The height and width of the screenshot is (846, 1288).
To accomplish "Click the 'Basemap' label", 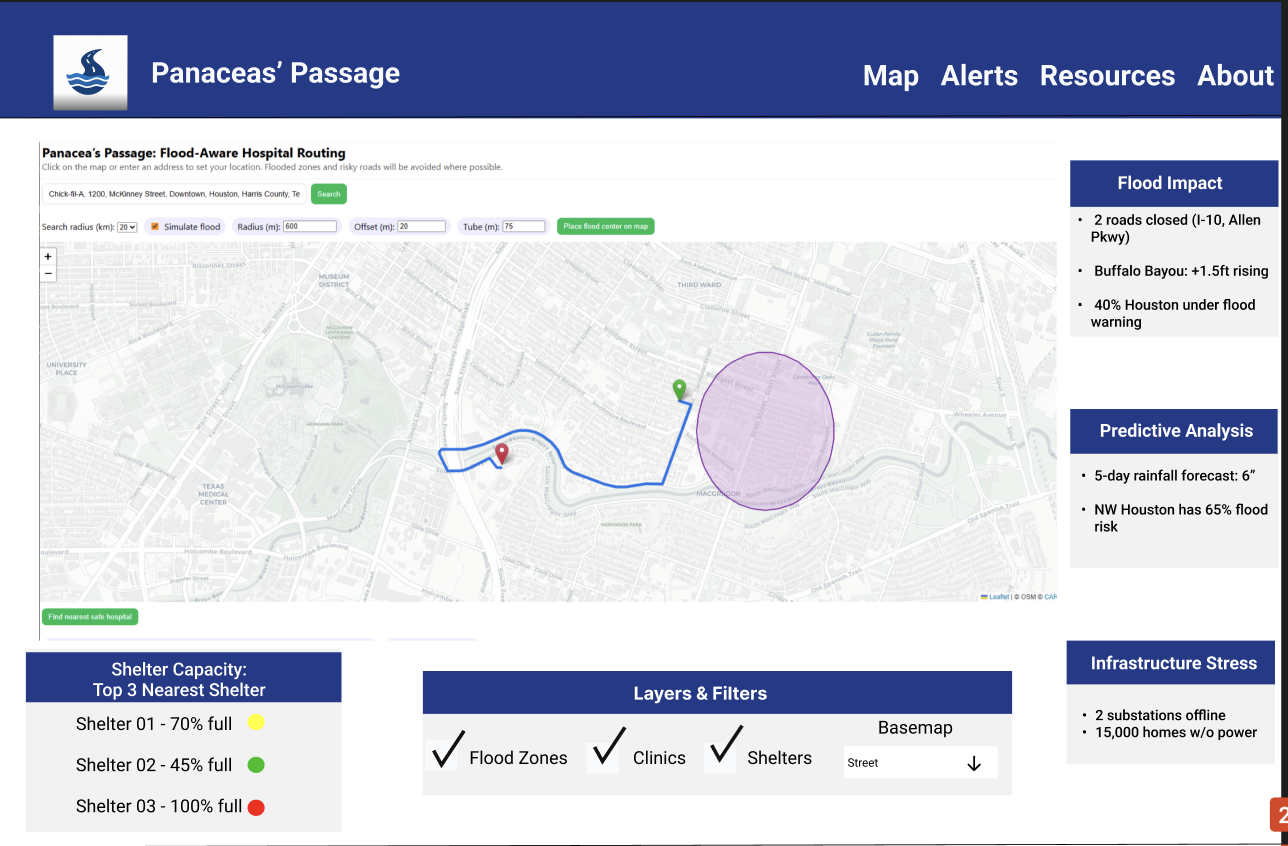I will click(915, 728).
